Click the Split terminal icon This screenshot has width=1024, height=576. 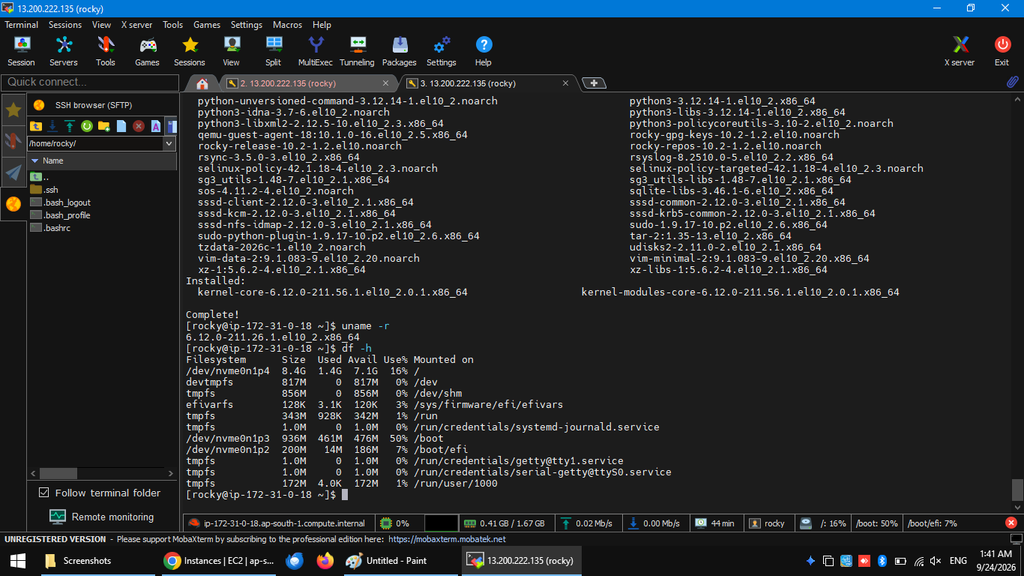(273, 51)
